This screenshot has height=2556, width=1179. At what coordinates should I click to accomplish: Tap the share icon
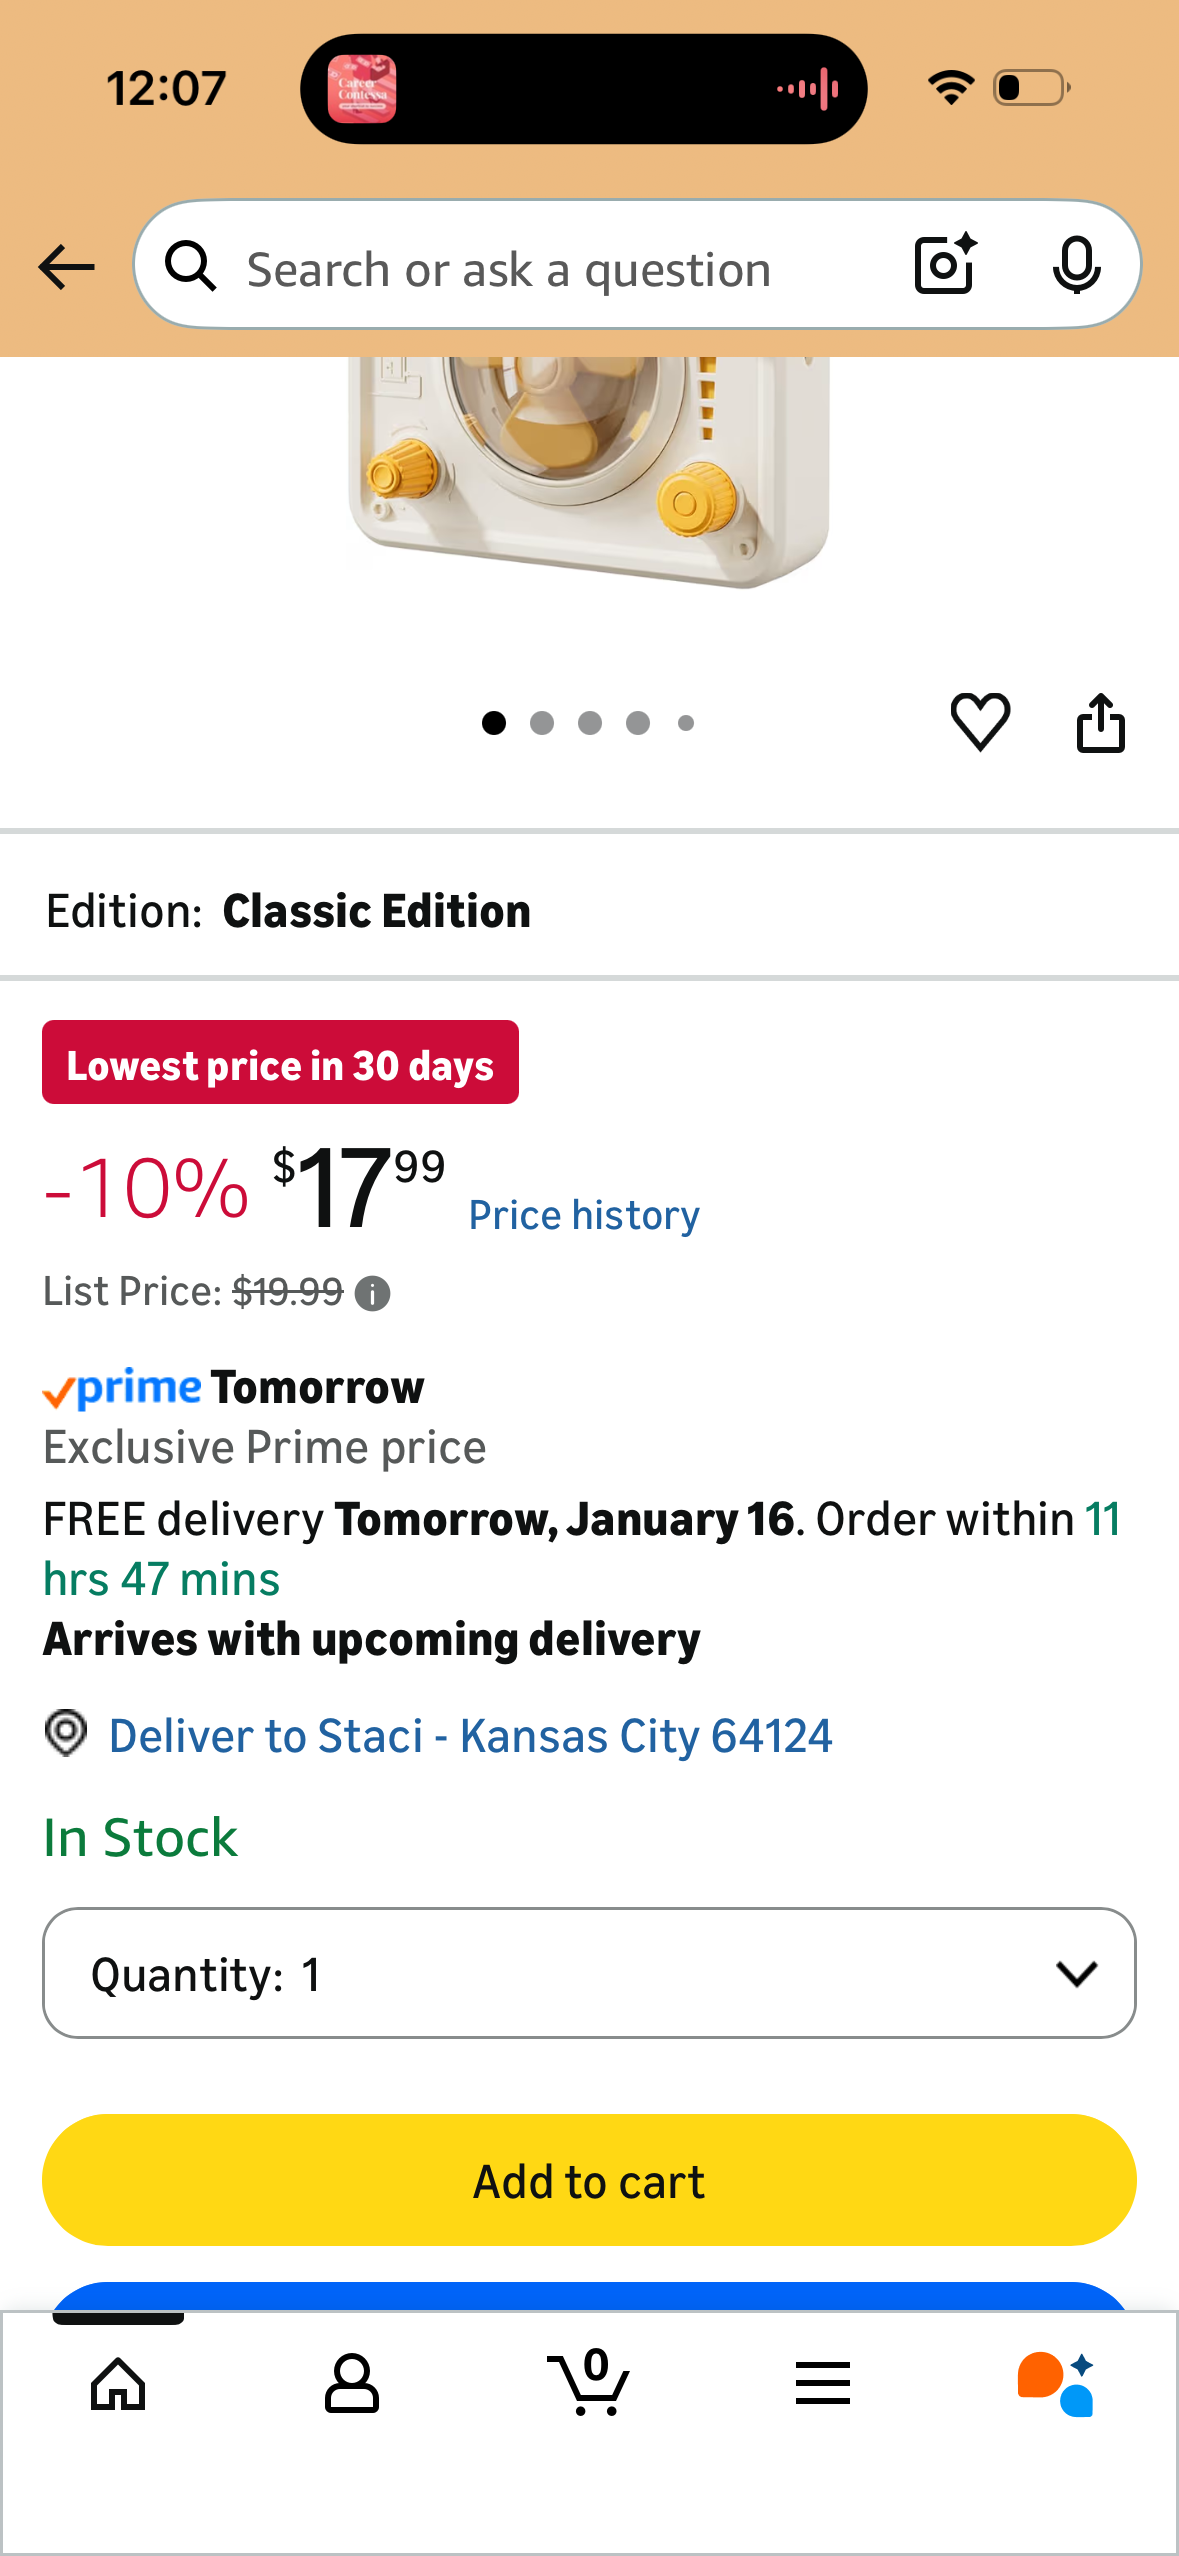click(1100, 721)
